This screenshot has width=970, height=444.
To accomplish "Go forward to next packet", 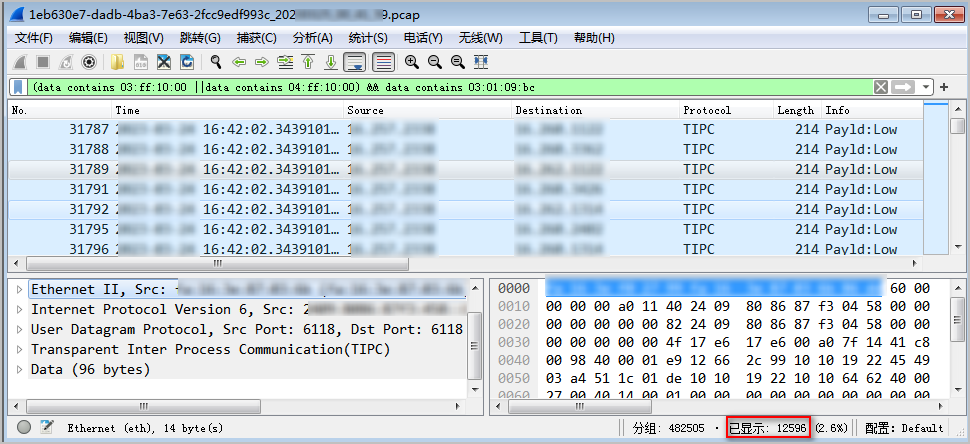I will (262, 62).
